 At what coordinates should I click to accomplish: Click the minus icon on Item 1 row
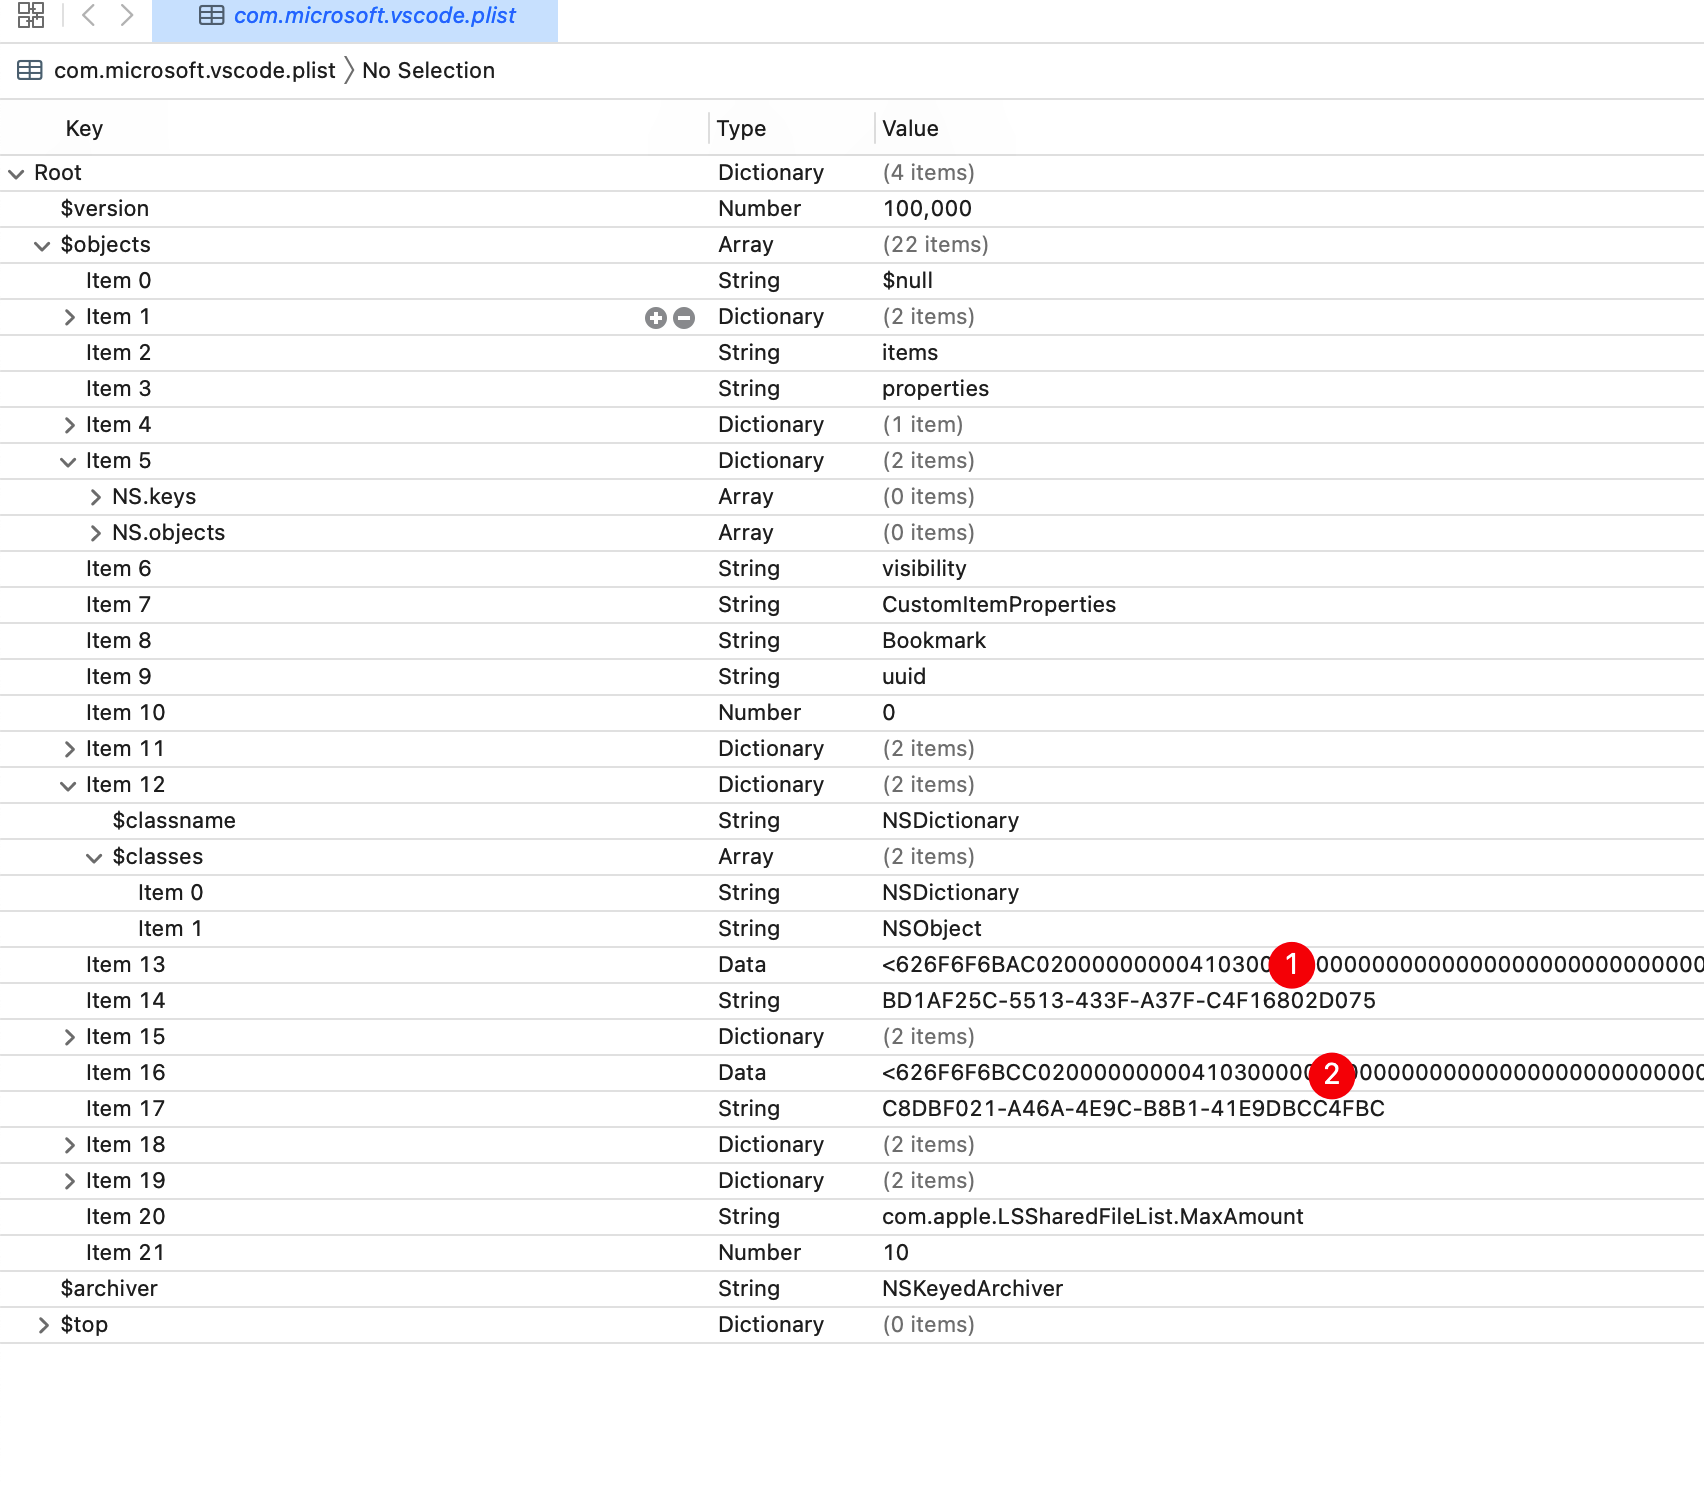coord(684,318)
